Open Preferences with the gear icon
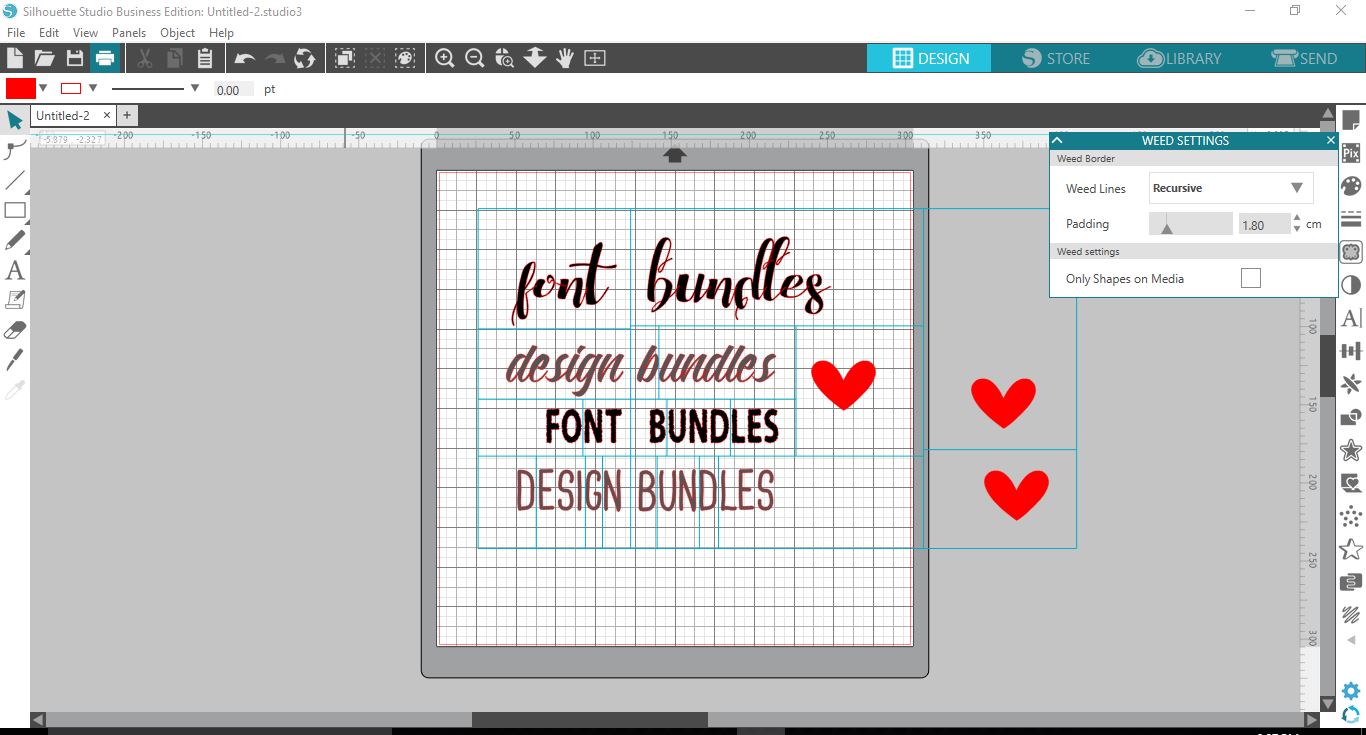1366x735 pixels. coord(1351,691)
